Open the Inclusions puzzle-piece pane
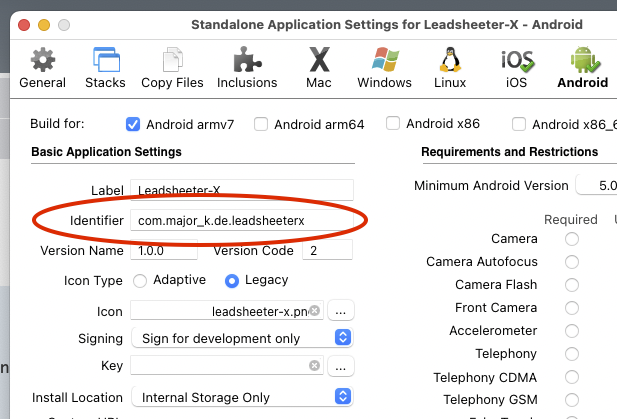 coord(247,66)
